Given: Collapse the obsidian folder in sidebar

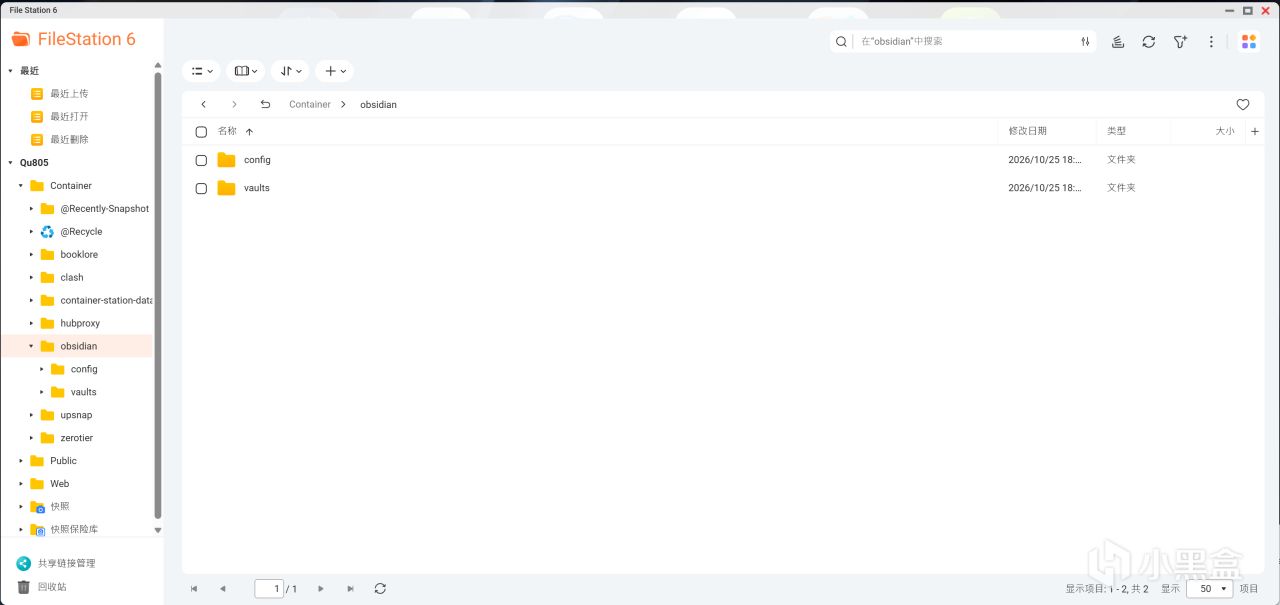Looking at the screenshot, I should coord(31,346).
